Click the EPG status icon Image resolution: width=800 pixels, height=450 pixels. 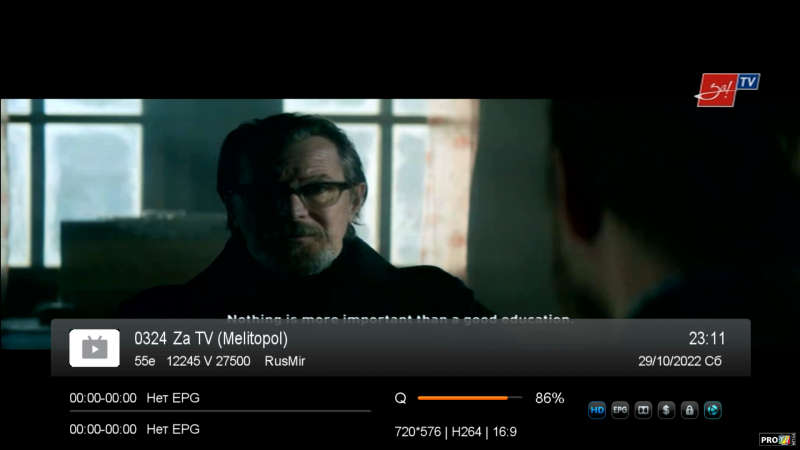point(620,410)
